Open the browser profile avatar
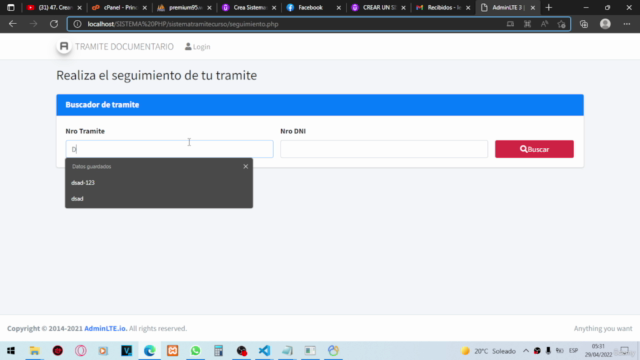The image size is (640, 360). (605, 24)
